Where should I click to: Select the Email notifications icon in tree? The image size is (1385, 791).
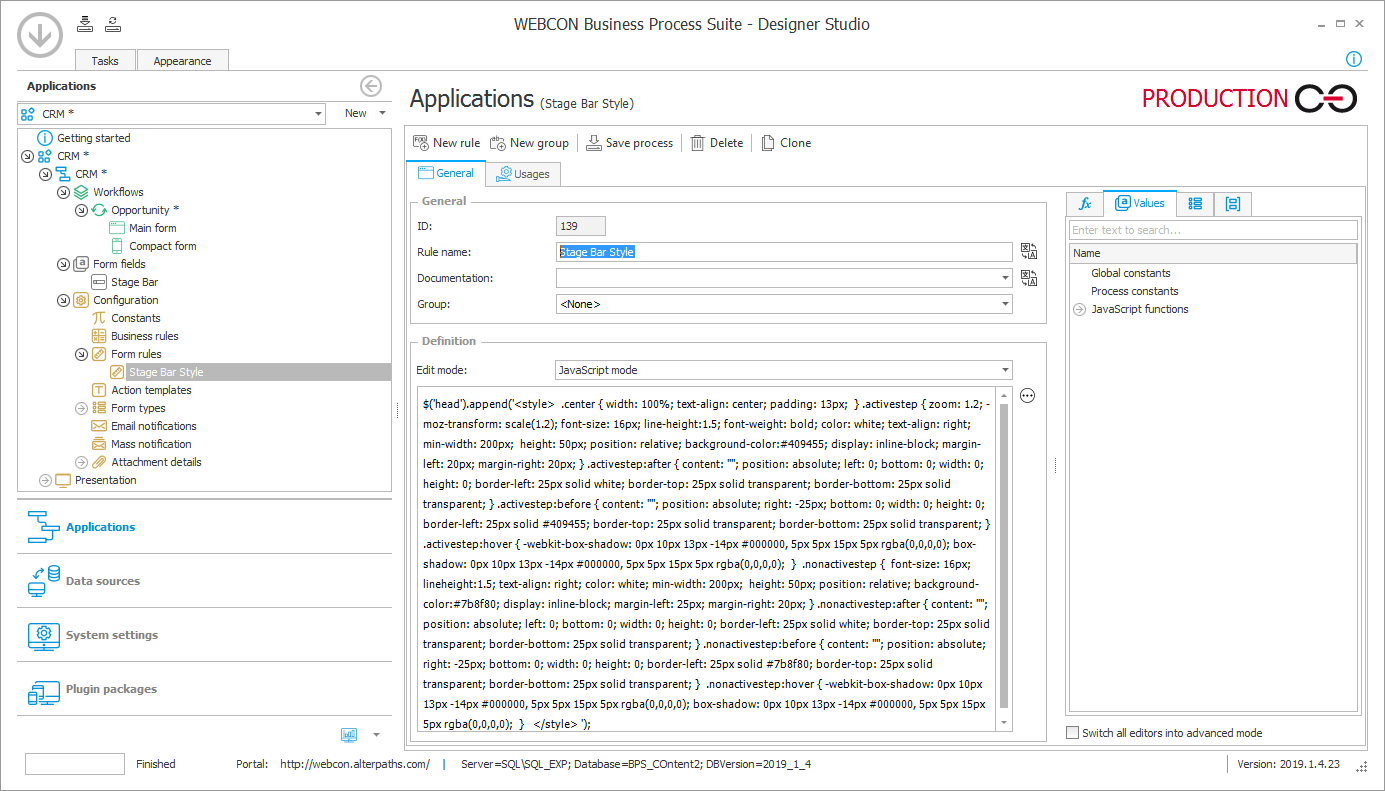pos(99,426)
